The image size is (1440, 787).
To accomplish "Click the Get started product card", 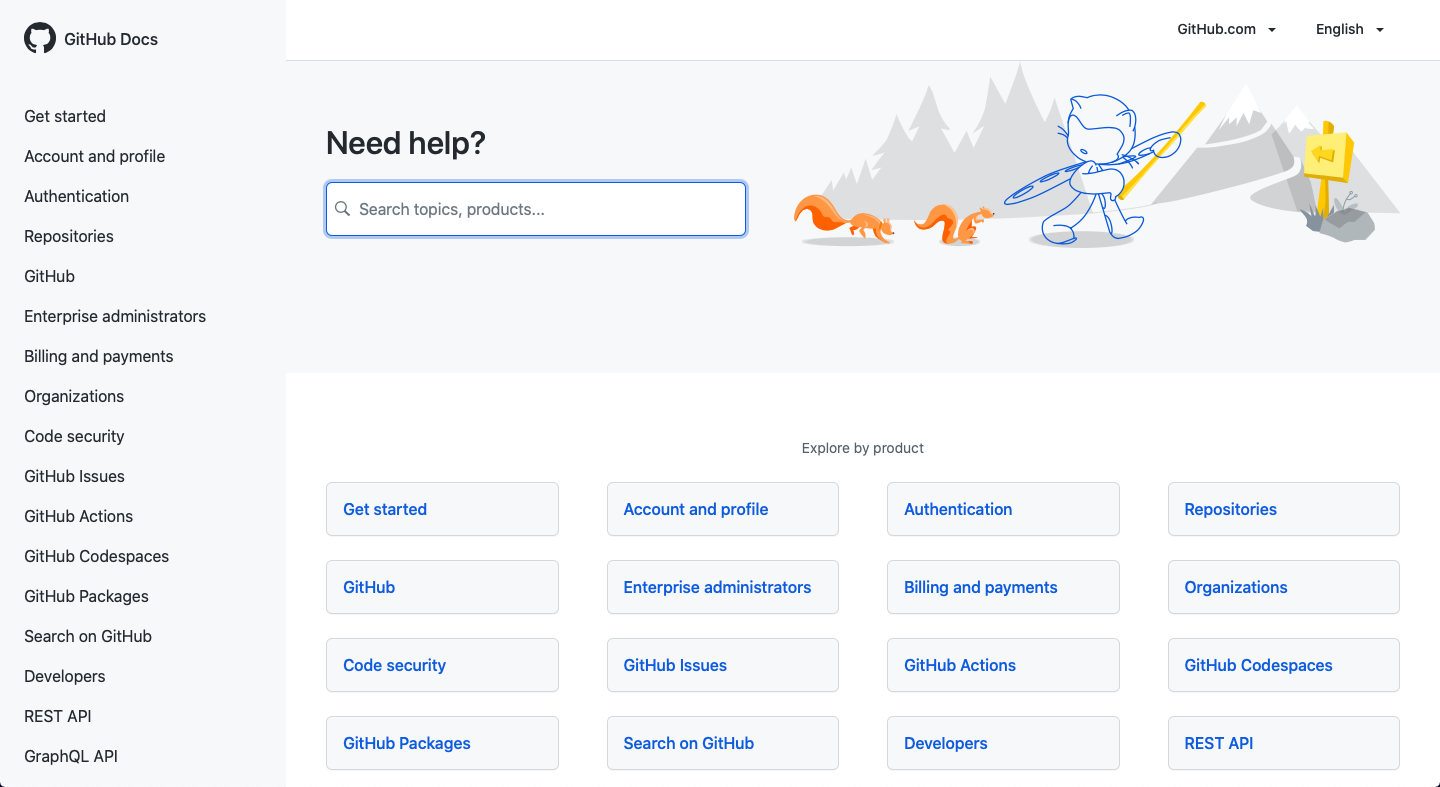I will click(442, 509).
